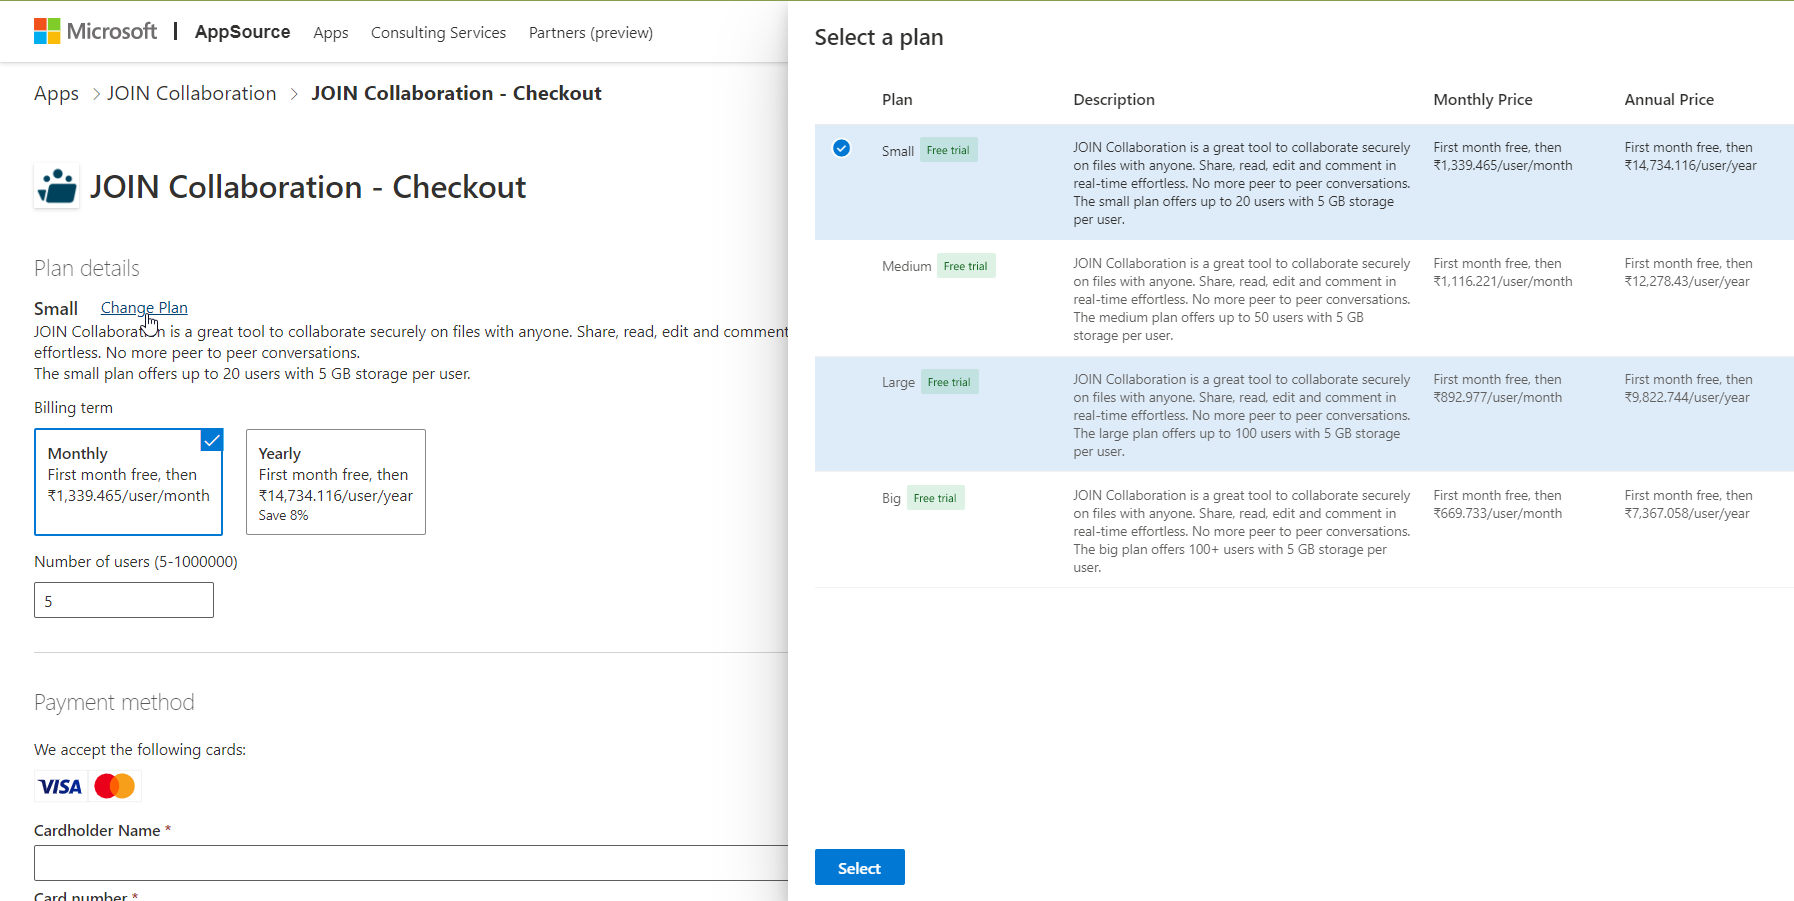Click the VISA card icon
This screenshot has width=1794, height=901.
[60, 787]
